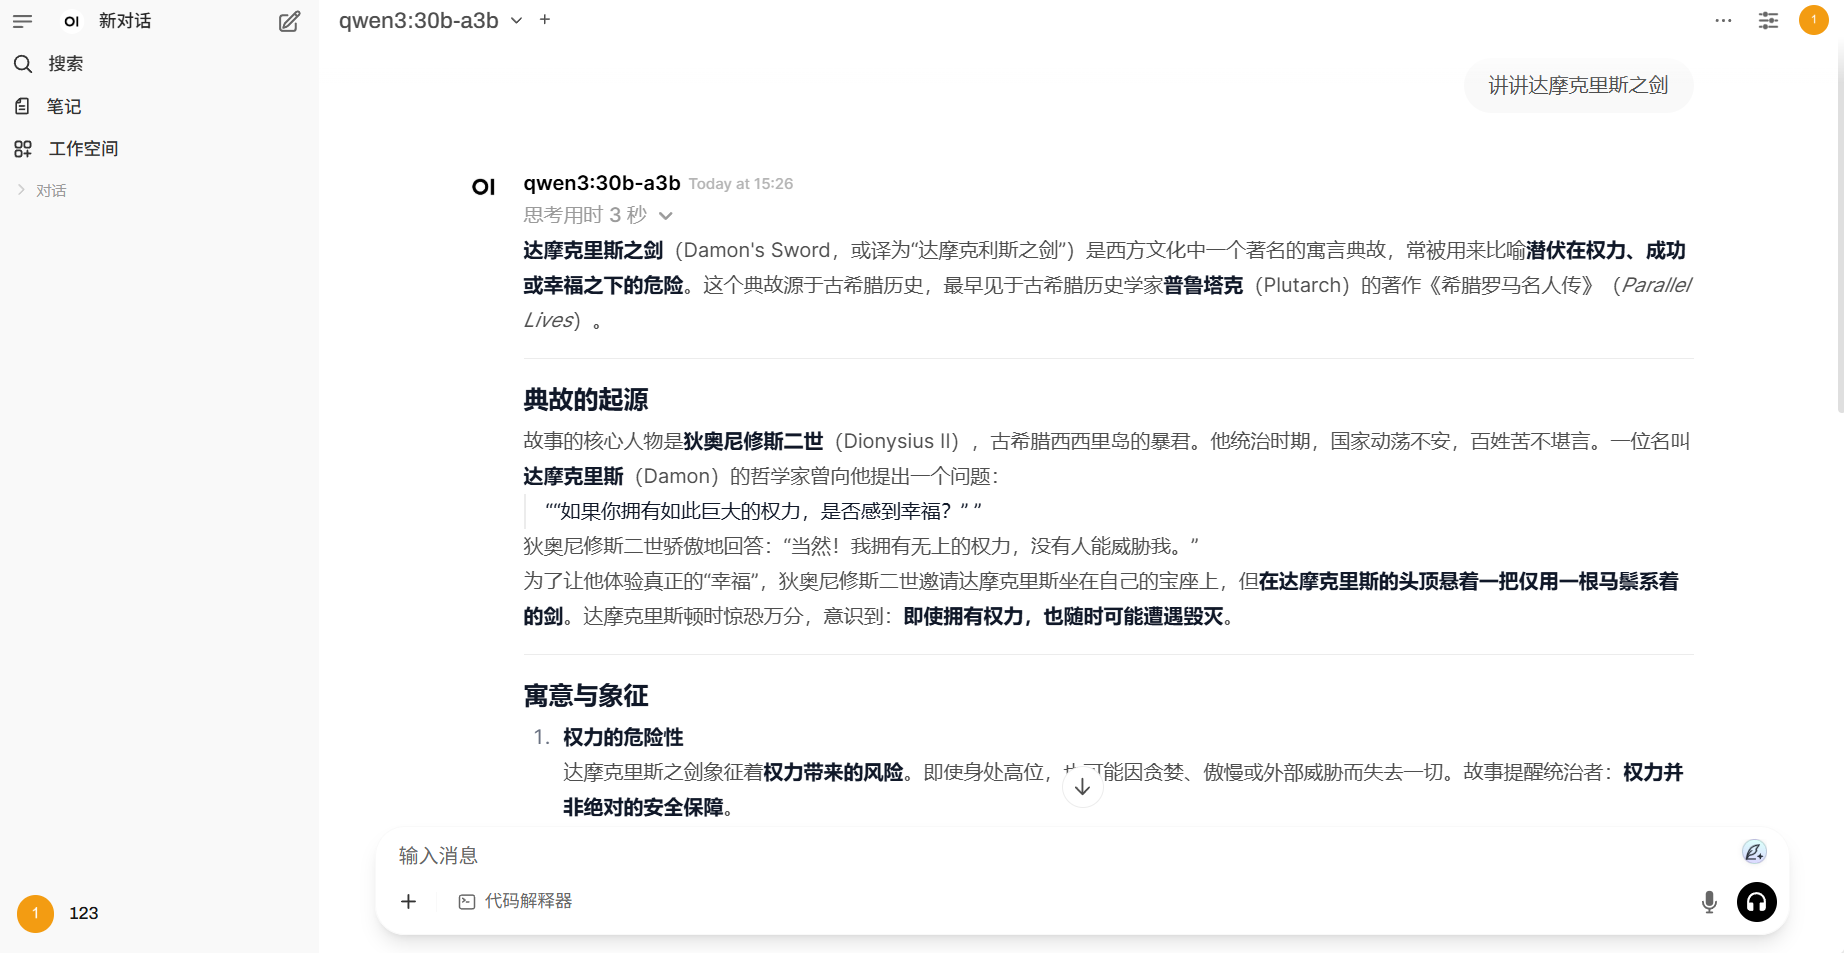Viewport: 1844px width, 953px height.
Task: Open 笔记 notes from the sidebar
Action: pyautogui.click(x=63, y=106)
